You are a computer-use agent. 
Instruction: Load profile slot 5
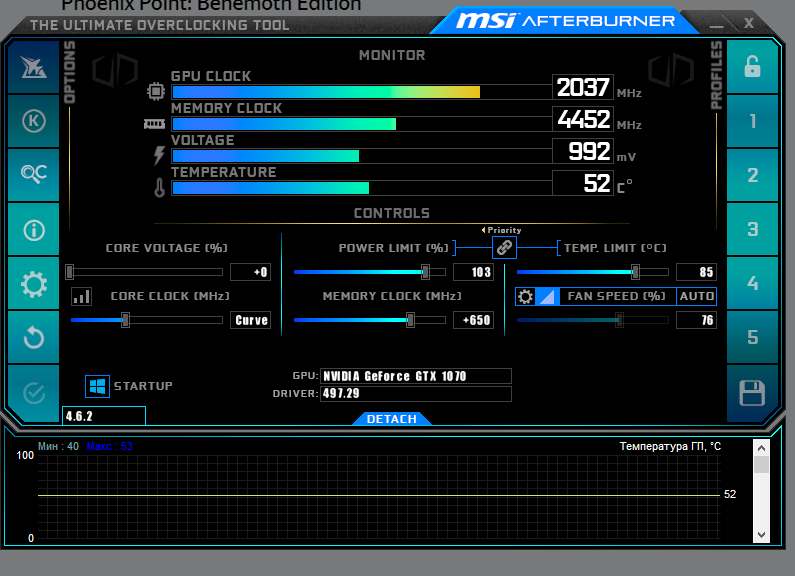pyautogui.click(x=752, y=338)
